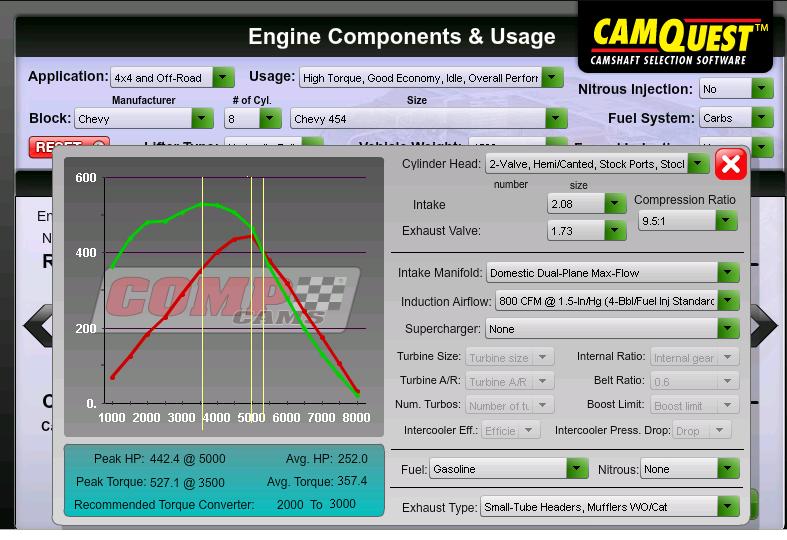The width and height of the screenshot is (787, 540).
Task: Click the left navigation arrow beside the popup
Action: [39, 326]
